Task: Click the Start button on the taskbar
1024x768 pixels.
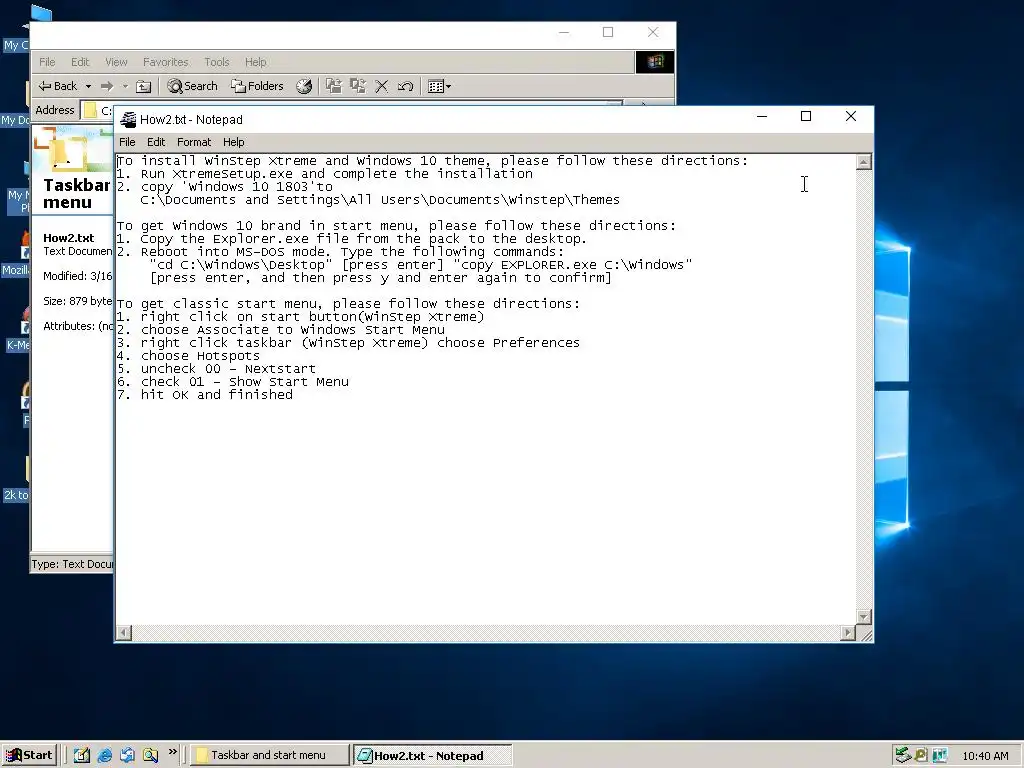Action: 29,756
